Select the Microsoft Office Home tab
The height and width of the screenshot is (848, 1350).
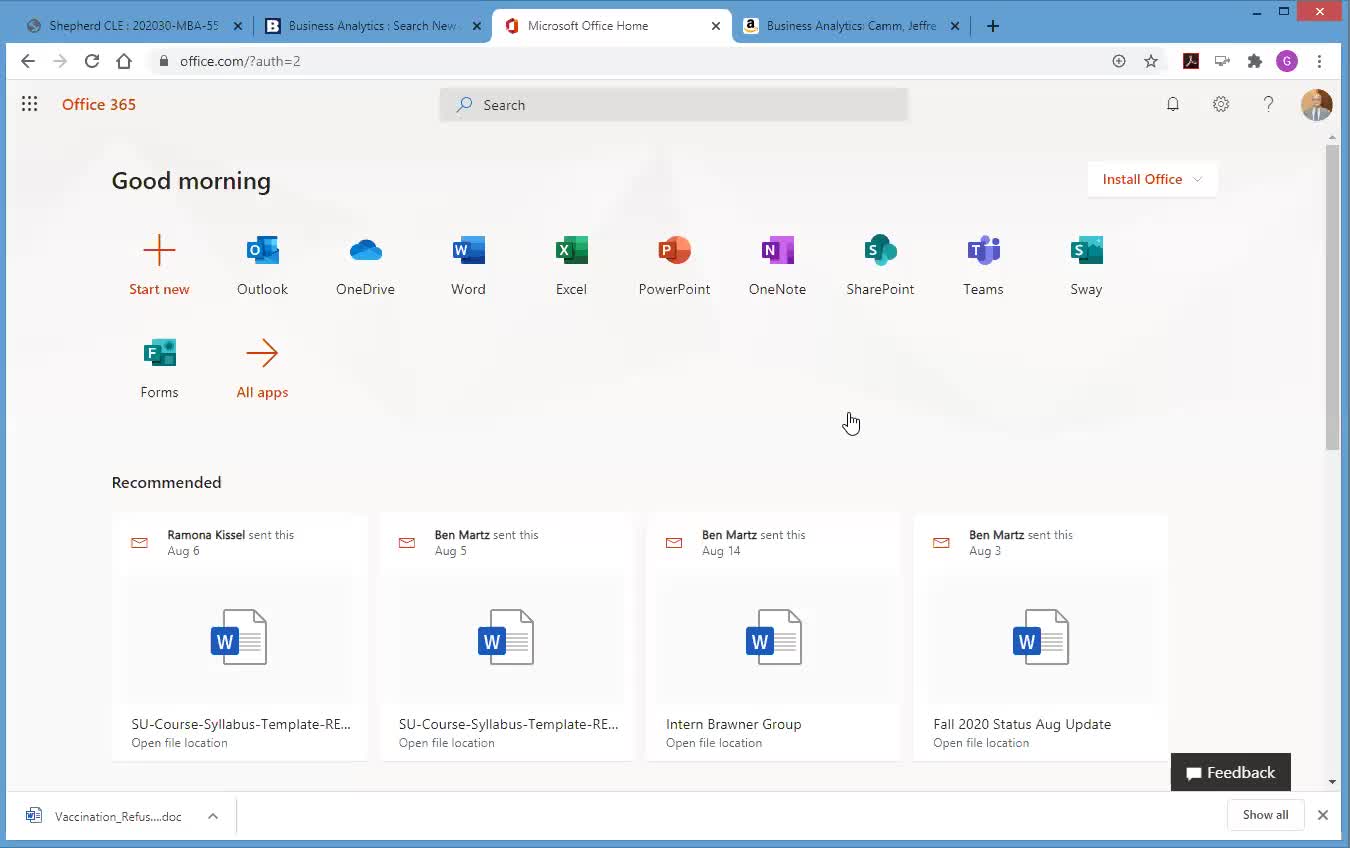[612, 26]
